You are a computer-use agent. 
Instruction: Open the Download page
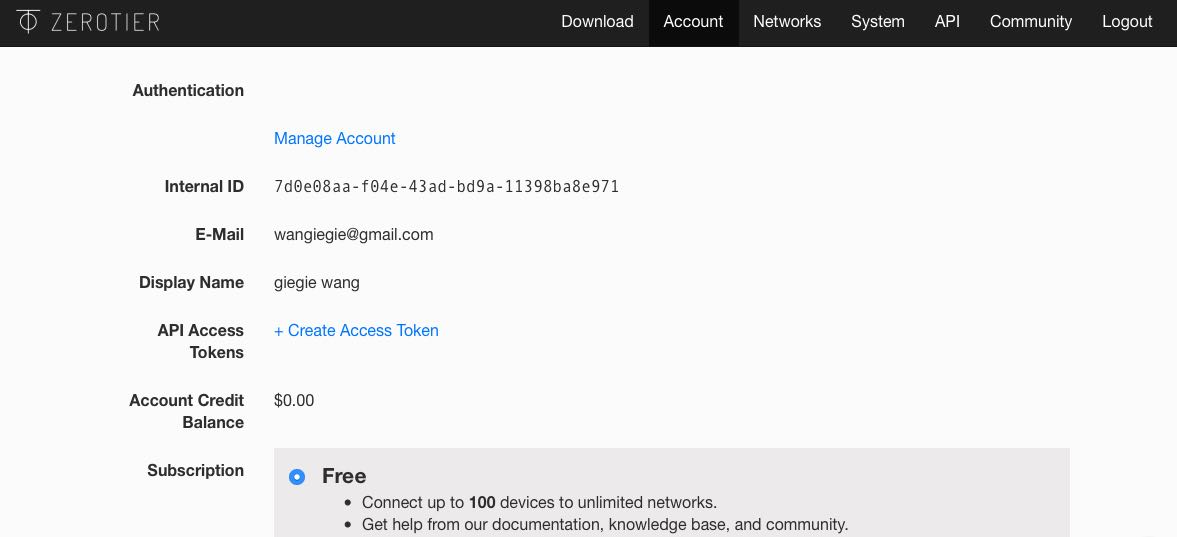(597, 22)
